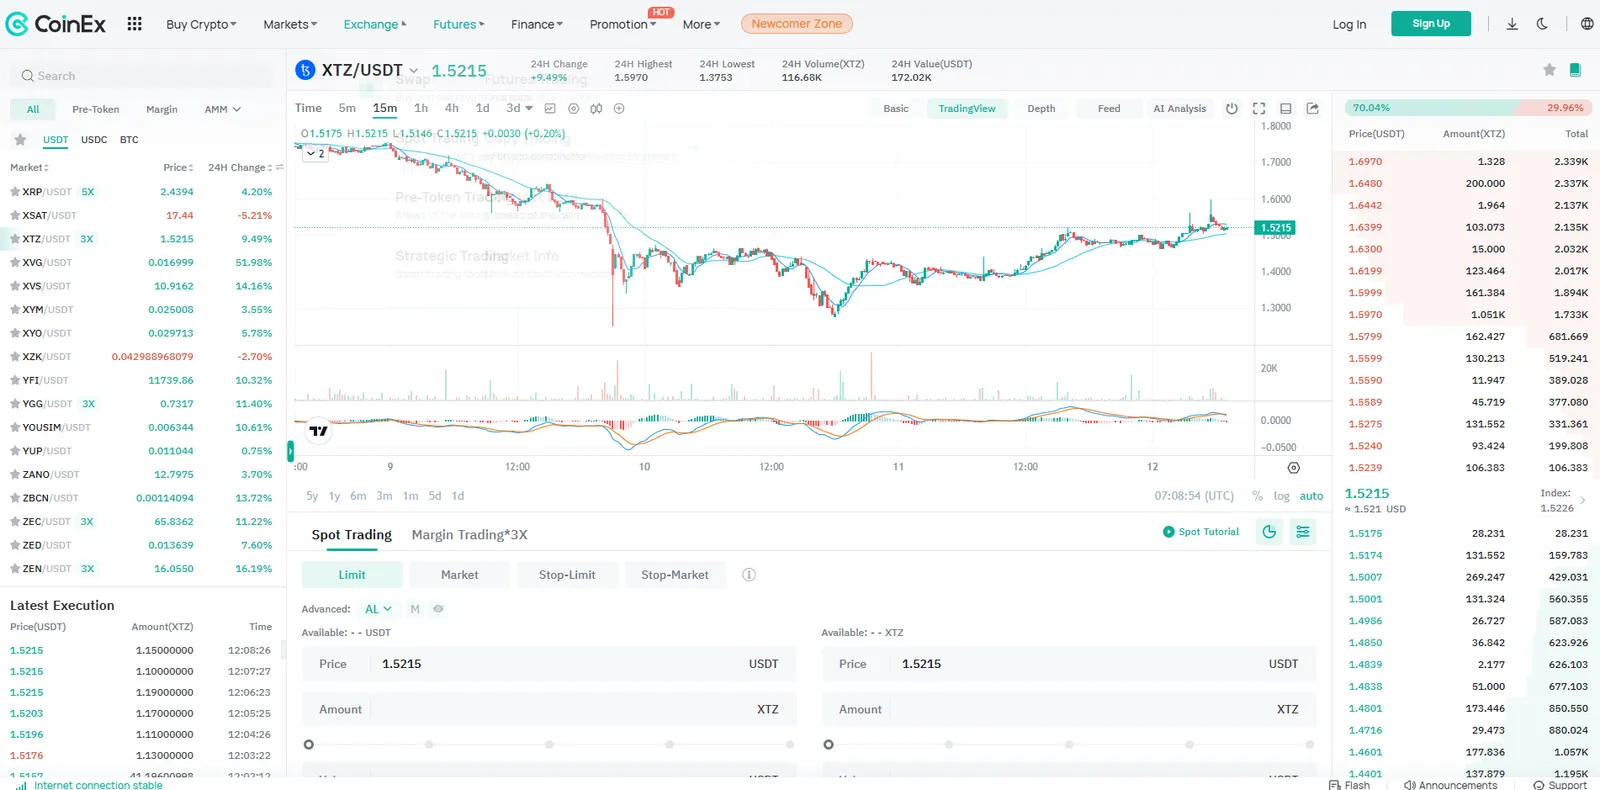
Task: Favorite XTZ/USDT with star icon near header
Action: pos(1549,70)
